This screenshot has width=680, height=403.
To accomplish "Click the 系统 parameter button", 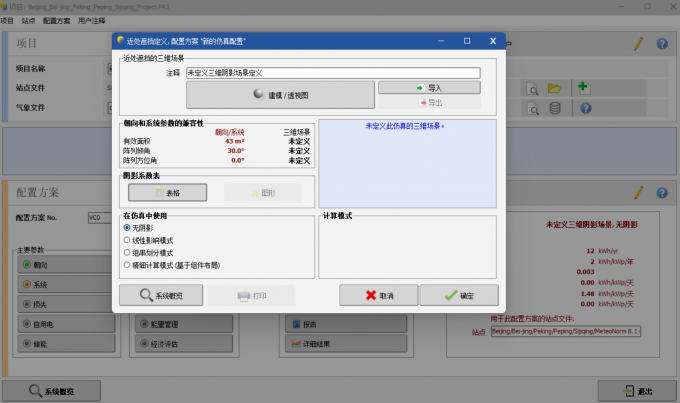I will point(65,285).
